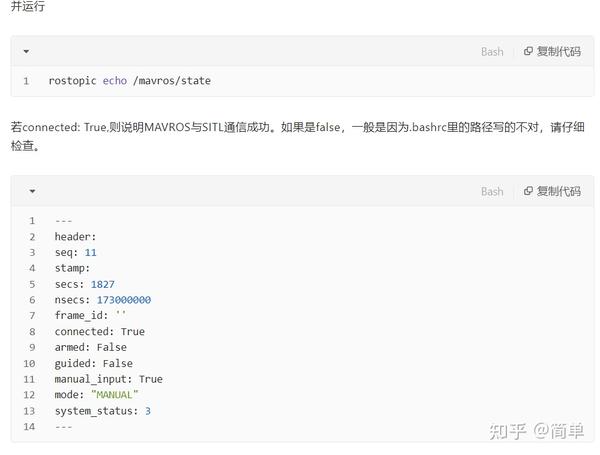Click the "MANUAL" mode value
The image size is (600, 455).
[115, 395]
